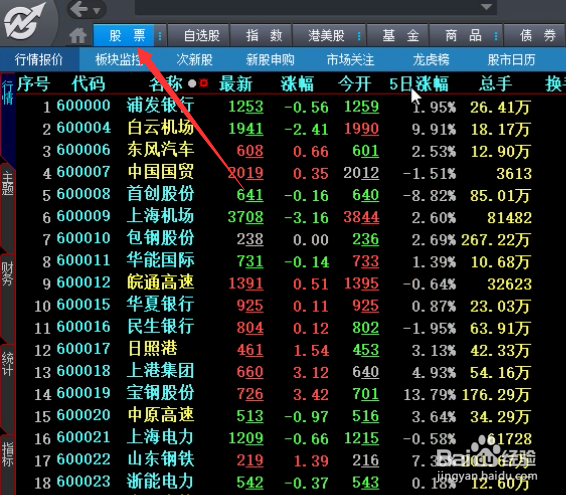Select the 上海电力 stock name

pyautogui.click(x=160, y=437)
